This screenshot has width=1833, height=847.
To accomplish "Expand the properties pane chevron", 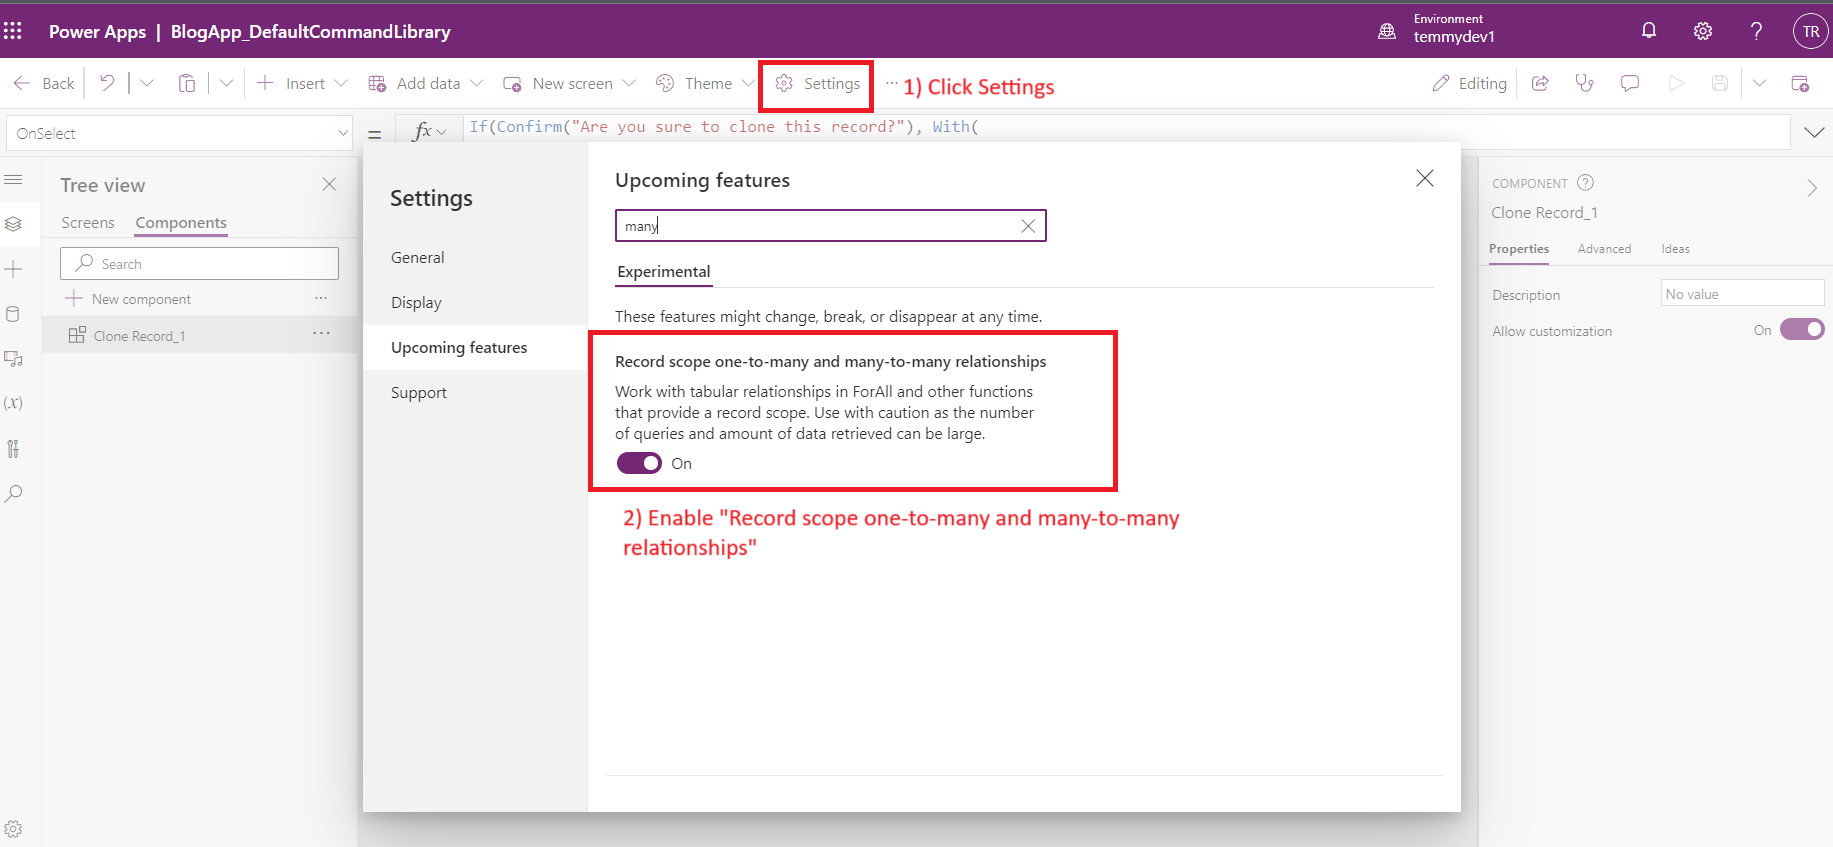I will click(x=1812, y=188).
